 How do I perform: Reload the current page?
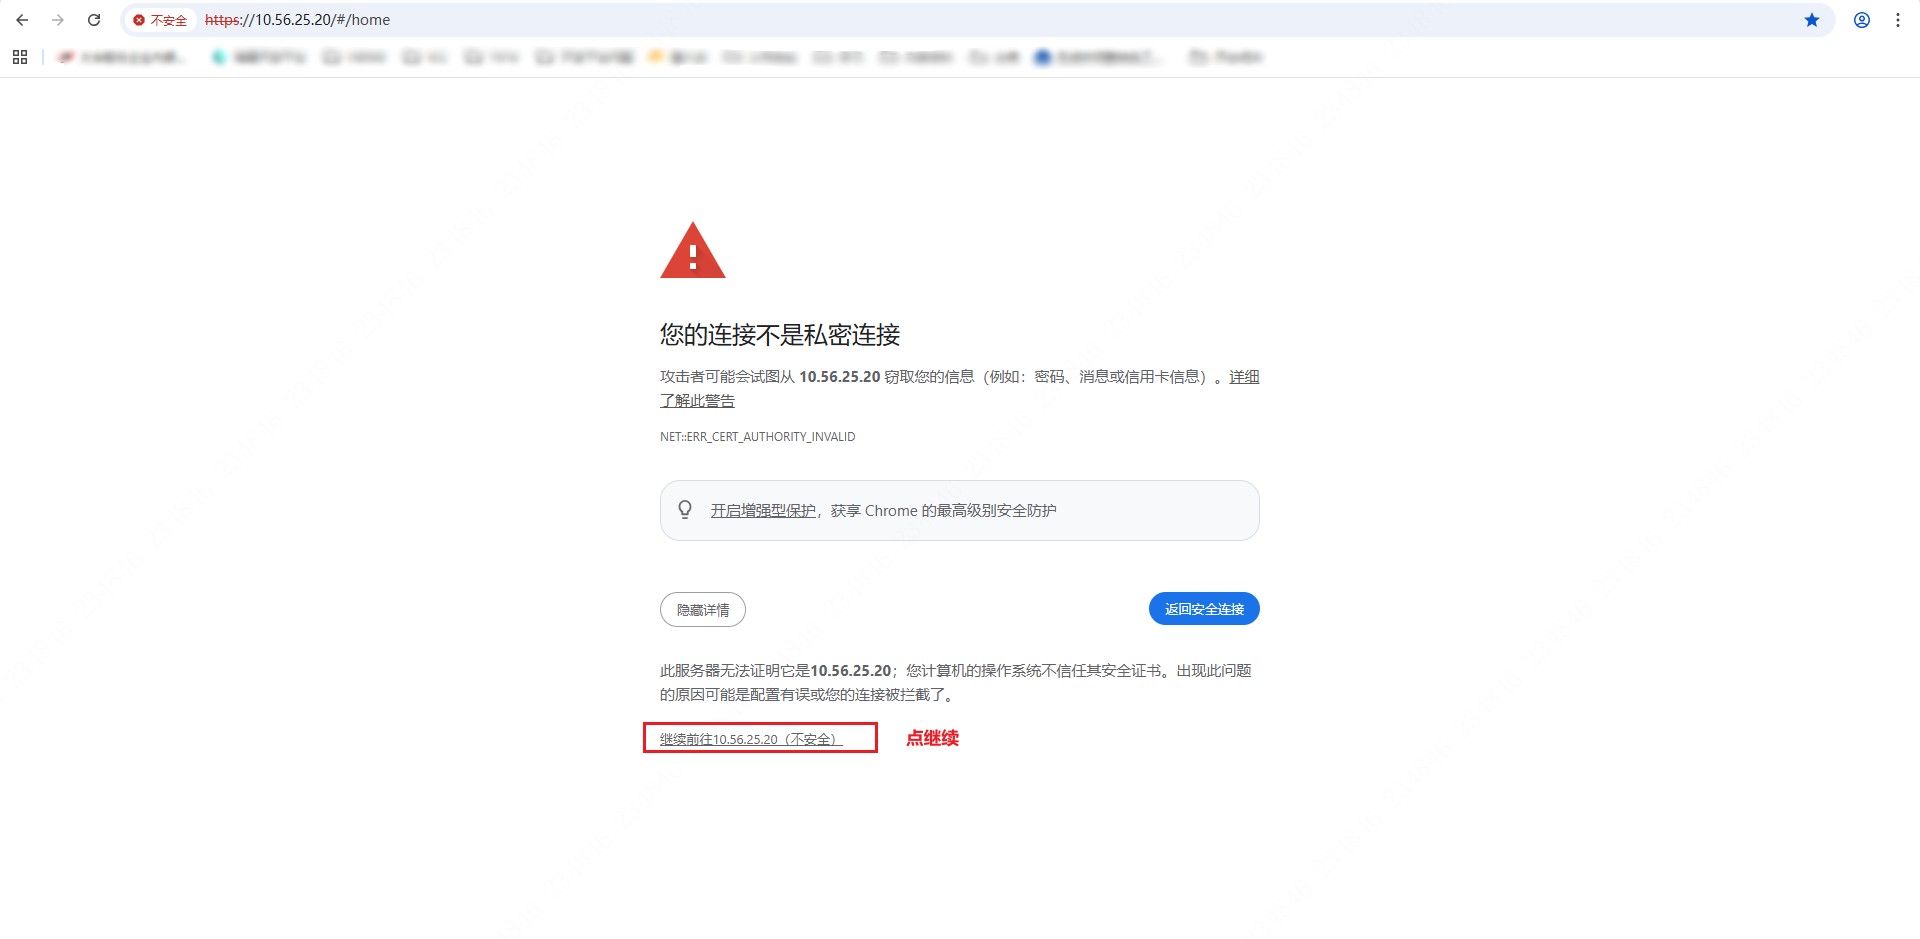94,20
